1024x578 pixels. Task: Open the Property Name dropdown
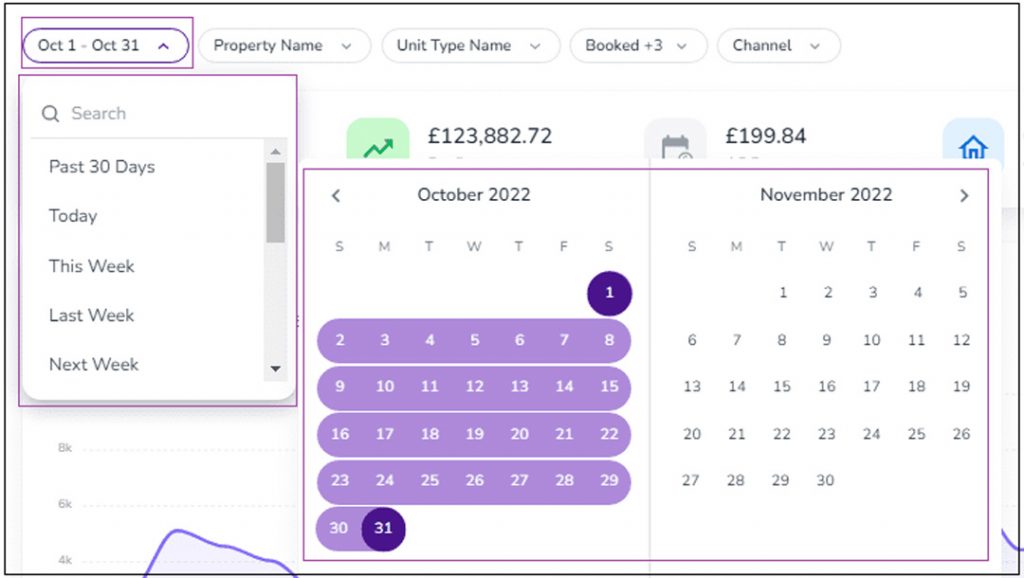tap(284, 46)
